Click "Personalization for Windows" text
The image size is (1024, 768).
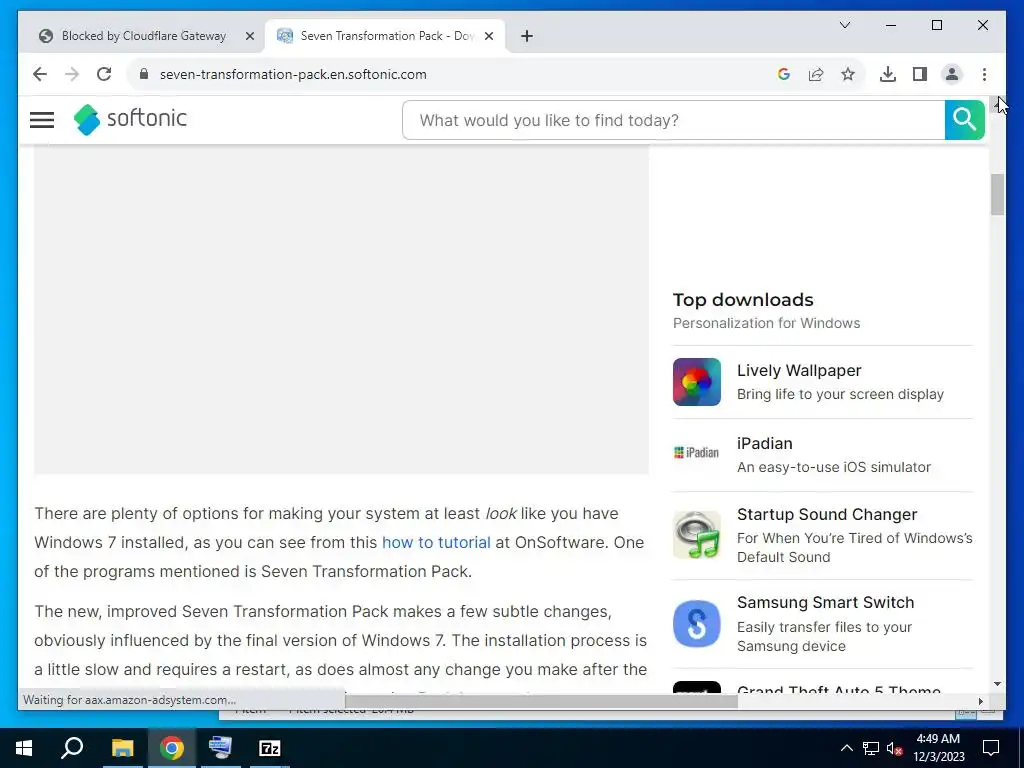[x=766, y=323]
